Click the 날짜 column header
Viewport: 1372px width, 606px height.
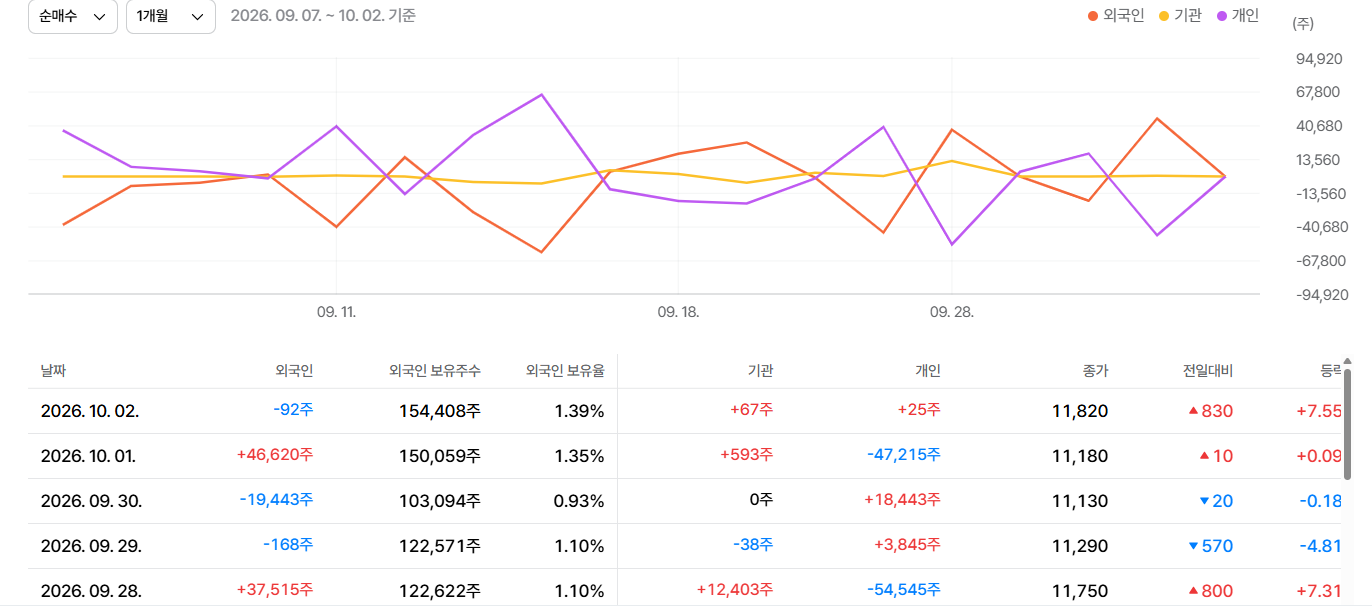pos(55,371)
